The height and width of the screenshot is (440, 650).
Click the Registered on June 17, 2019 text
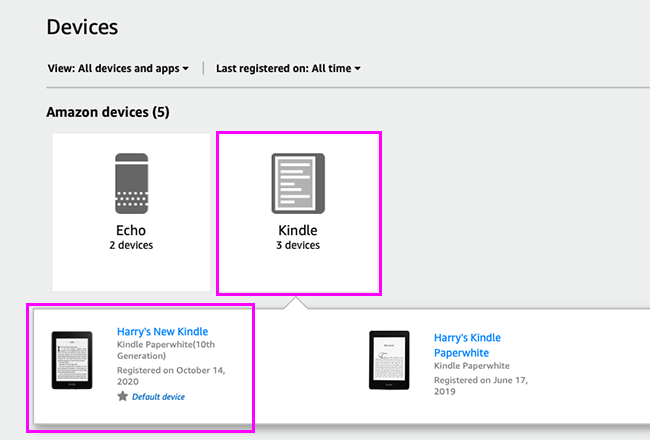point(482,385)
